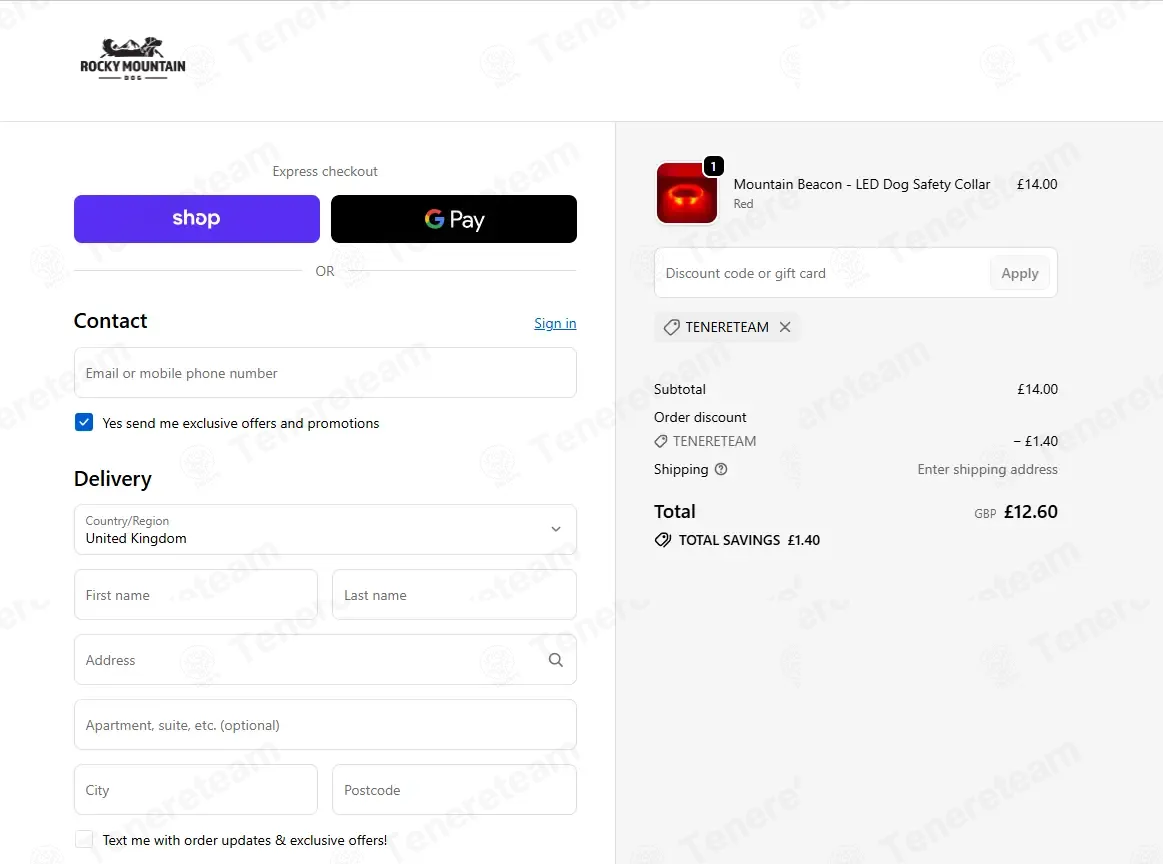Pay with Google Pay express button

[x=454, y=219]
